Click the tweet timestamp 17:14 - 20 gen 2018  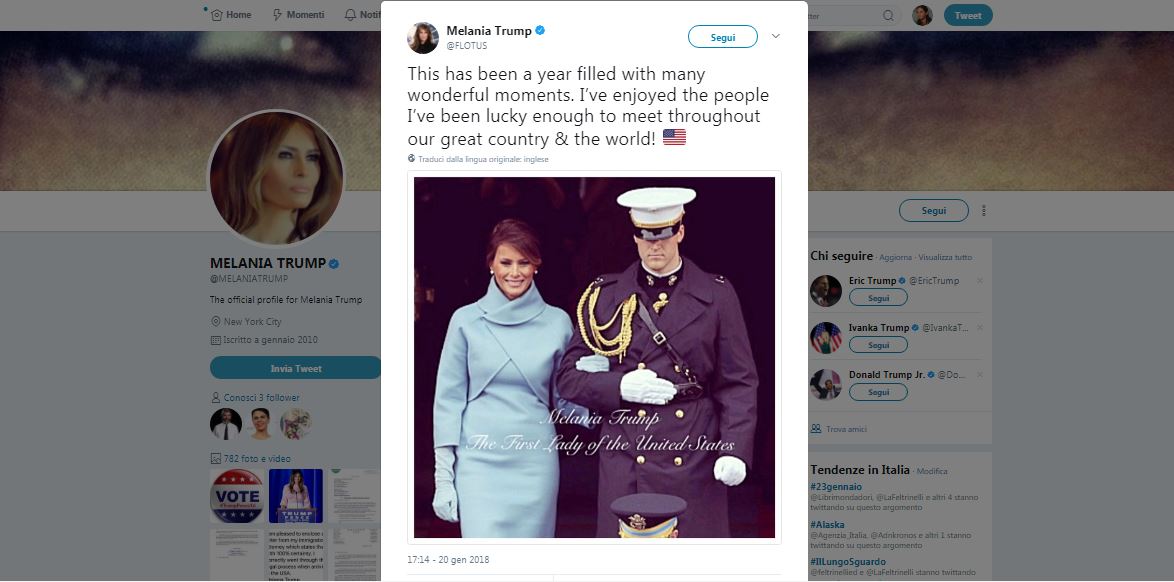448,559
